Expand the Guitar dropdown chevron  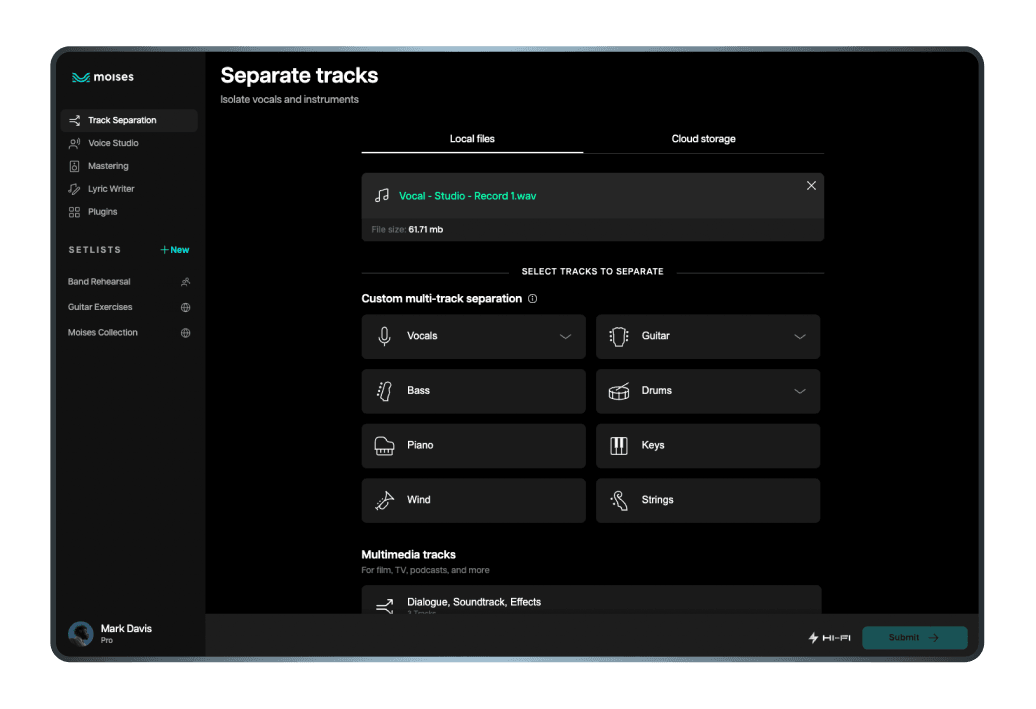tap(799, 337)
